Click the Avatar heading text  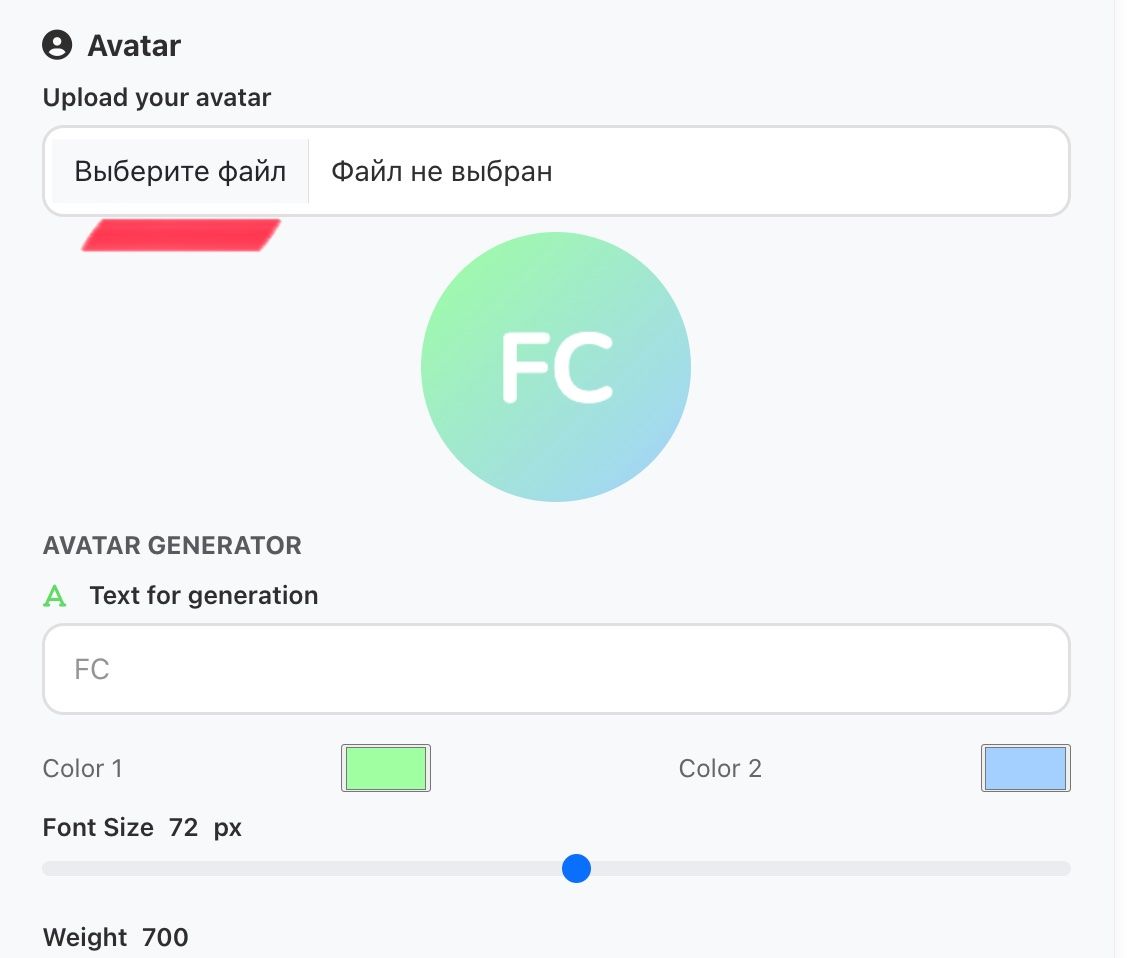135,44
